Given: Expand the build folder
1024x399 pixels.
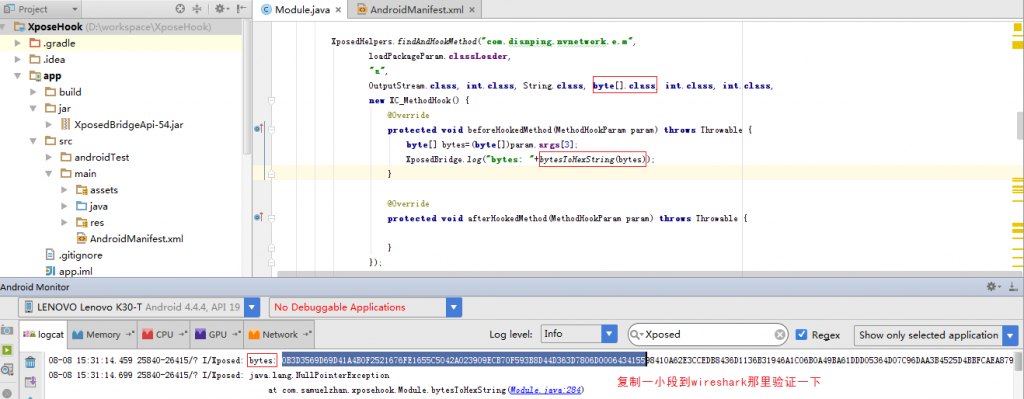Looking at the screenshot, I should click(x=34, y=92).
